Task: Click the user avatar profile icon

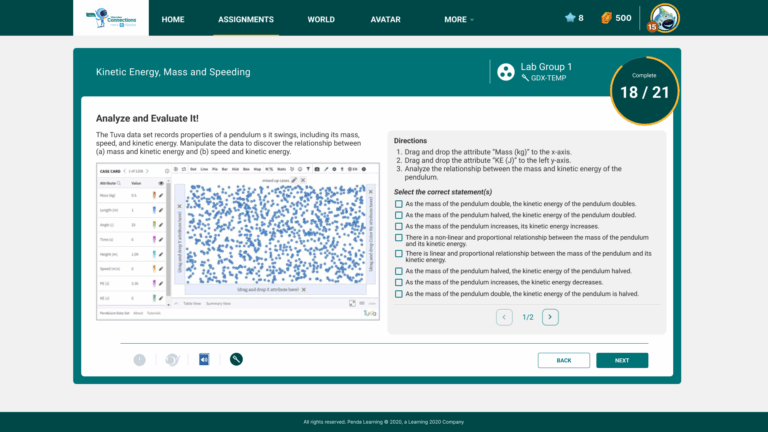Action: (664, 17)
